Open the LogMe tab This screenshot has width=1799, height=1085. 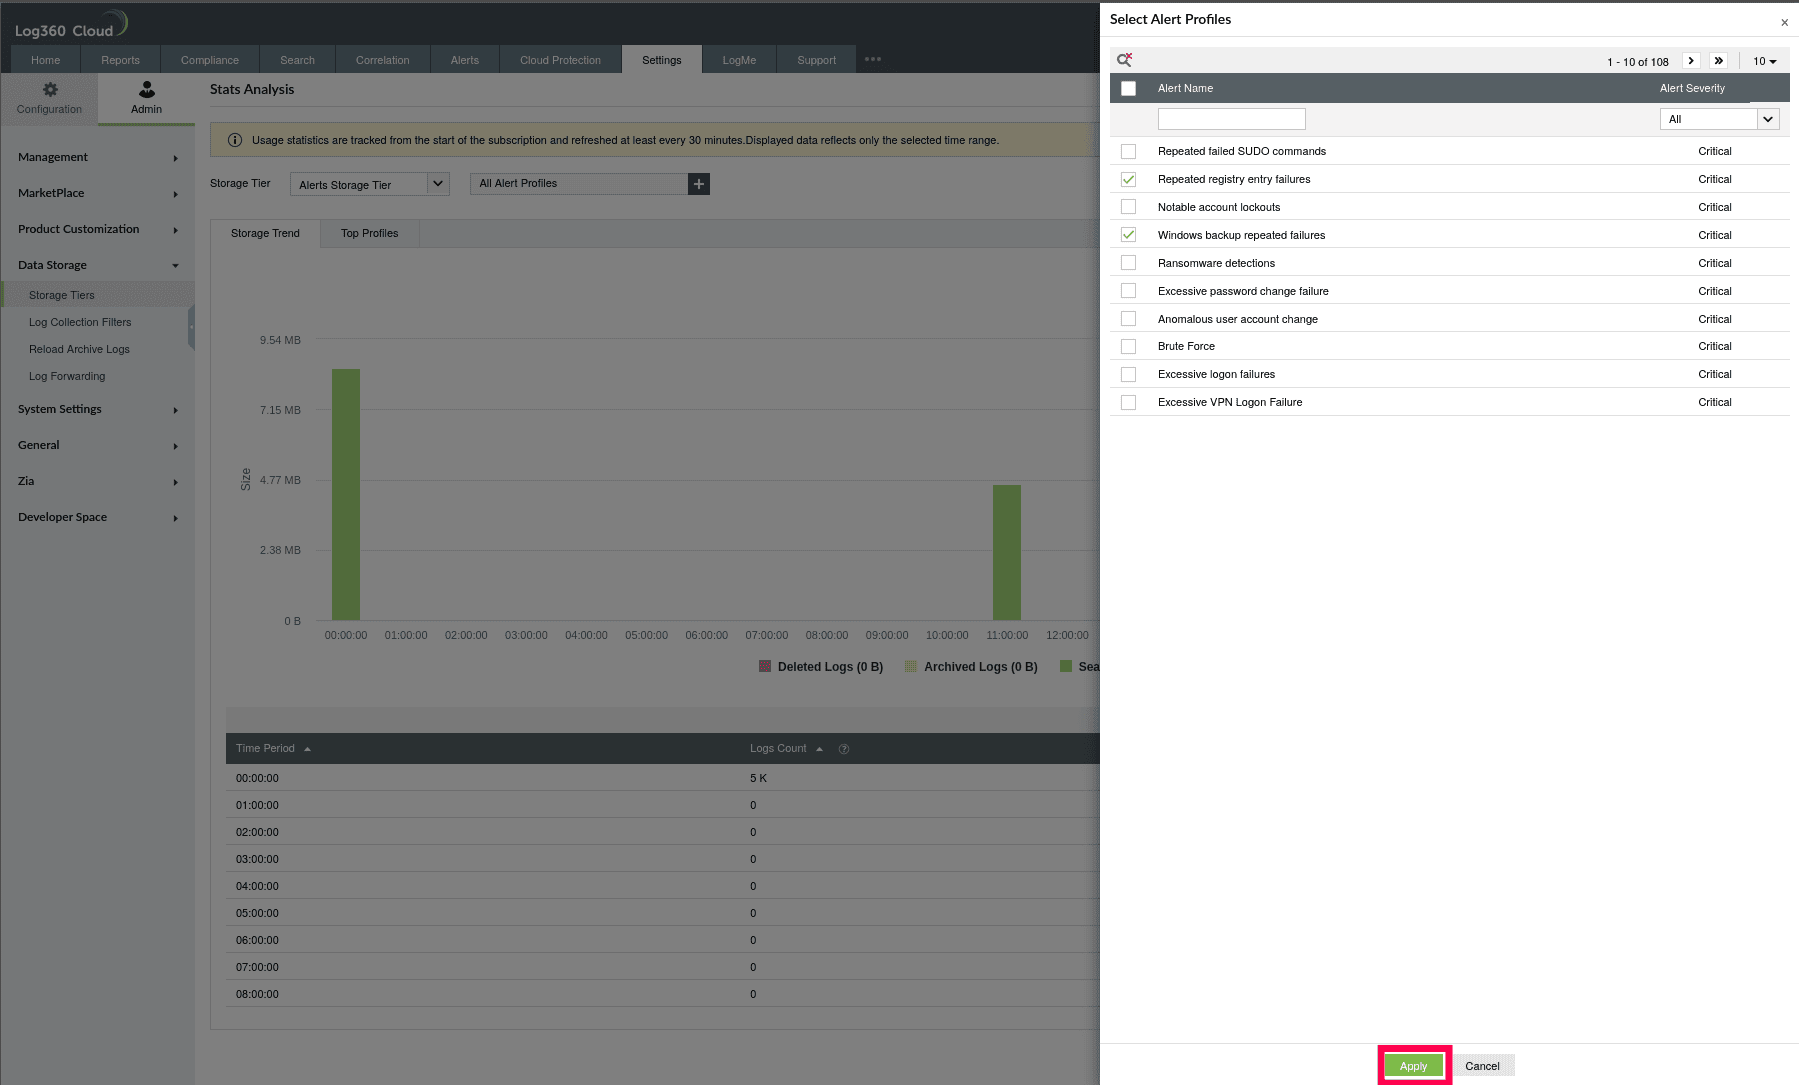(739, 60)
